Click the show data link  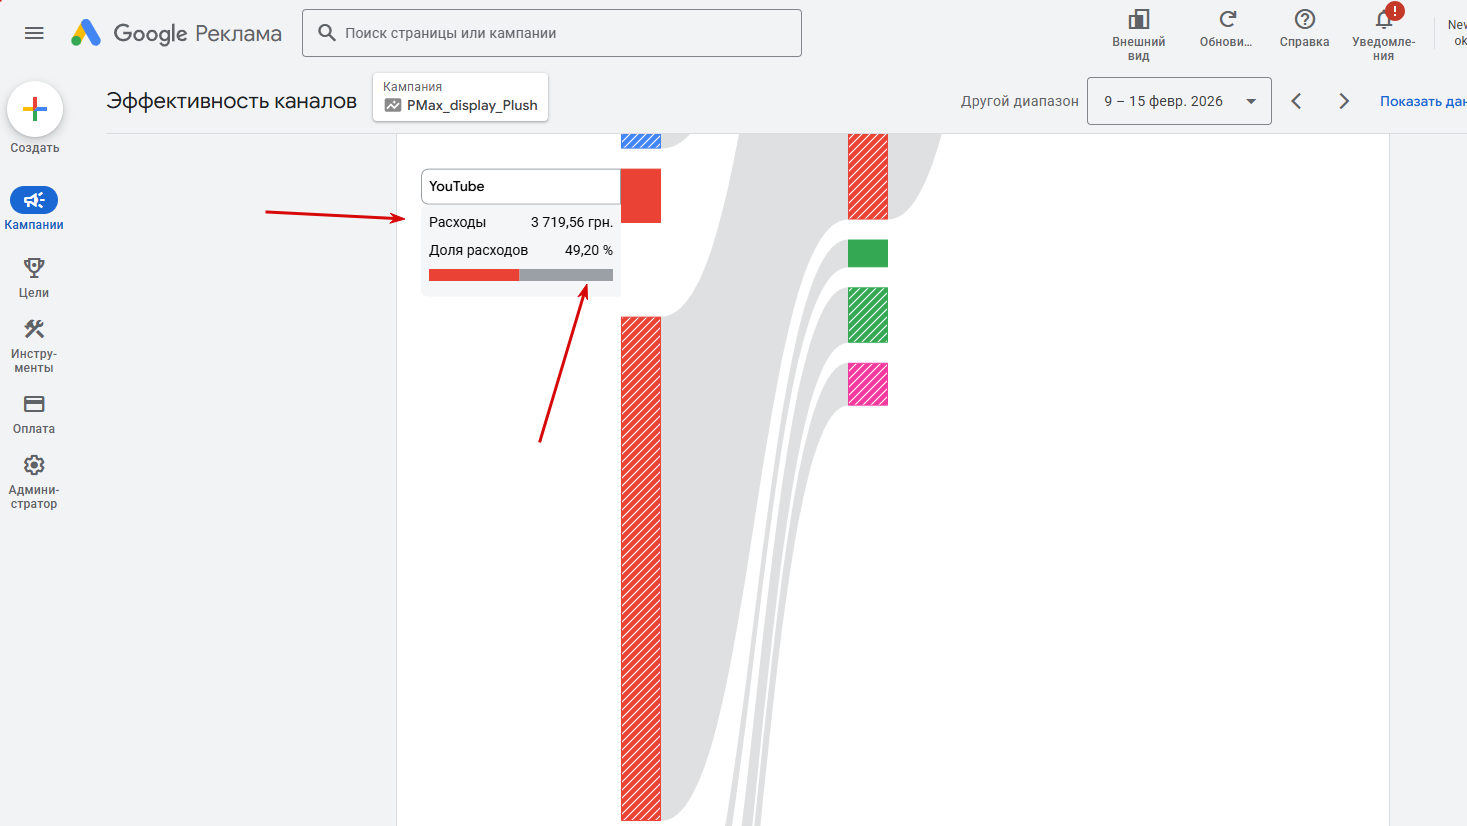(x=1423, y=101)
